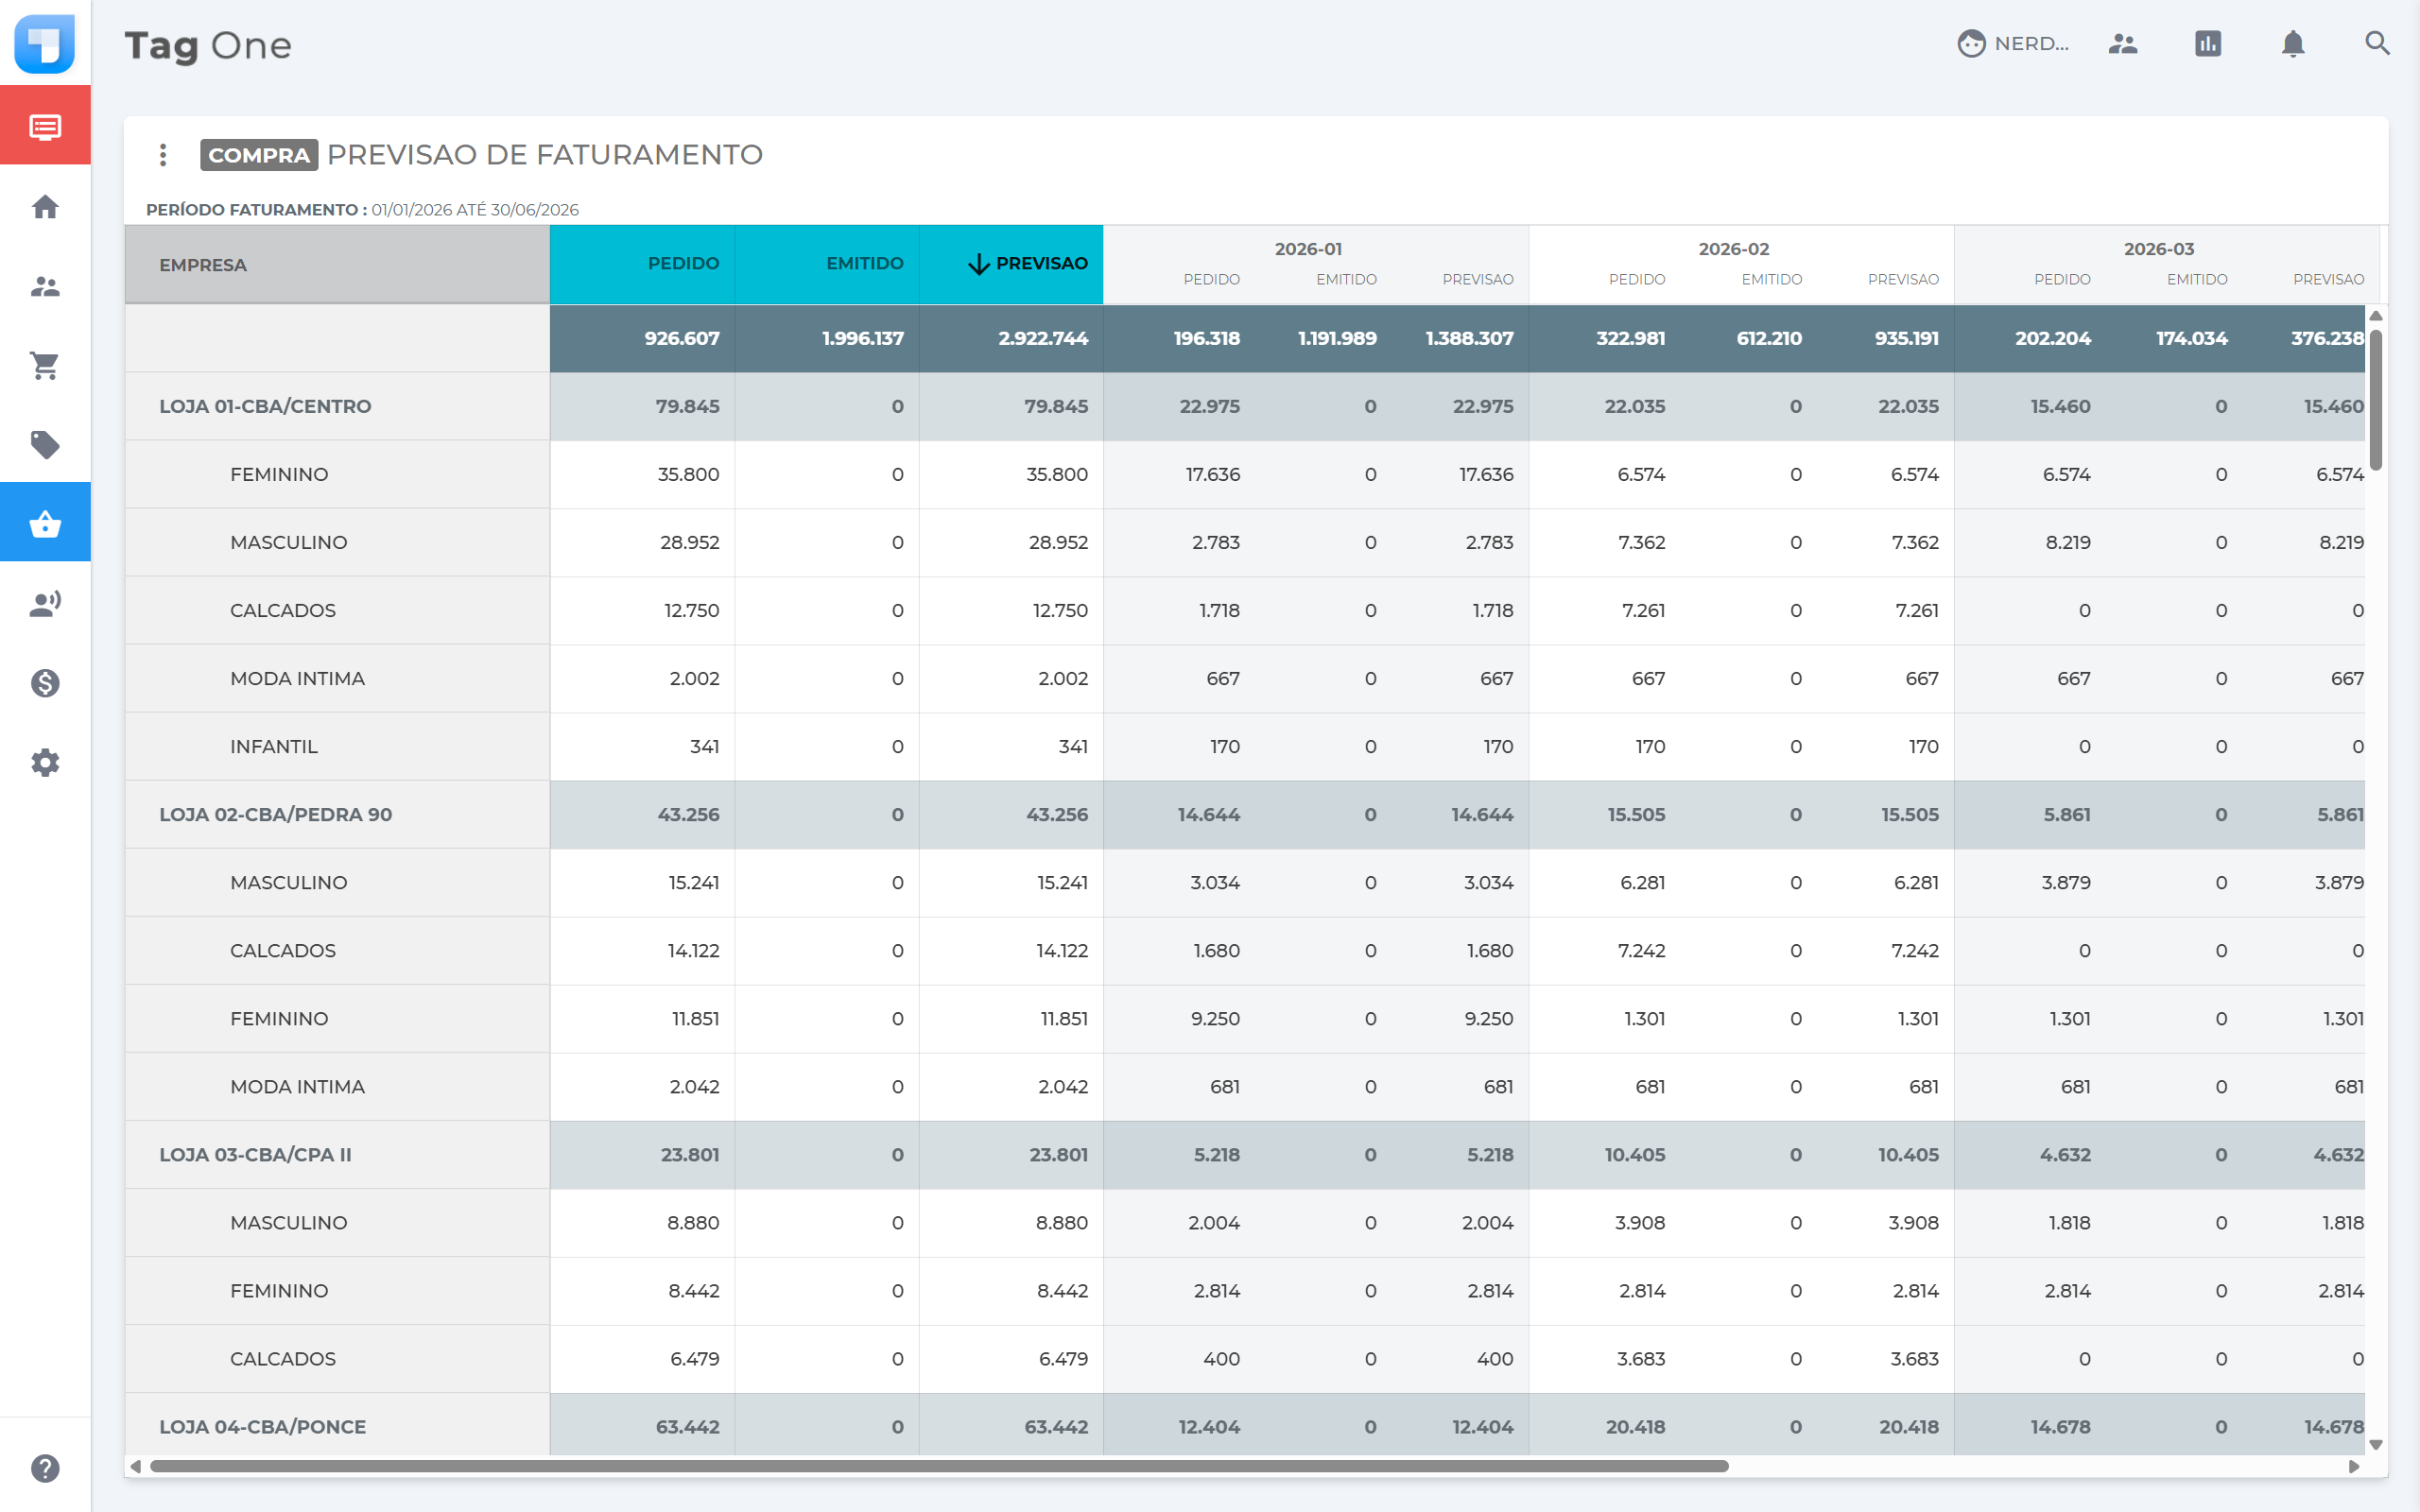Viewport: 2420px width, 1512px height.
Task: Click the COMPRA label badge
Action: tap(259, 155)
